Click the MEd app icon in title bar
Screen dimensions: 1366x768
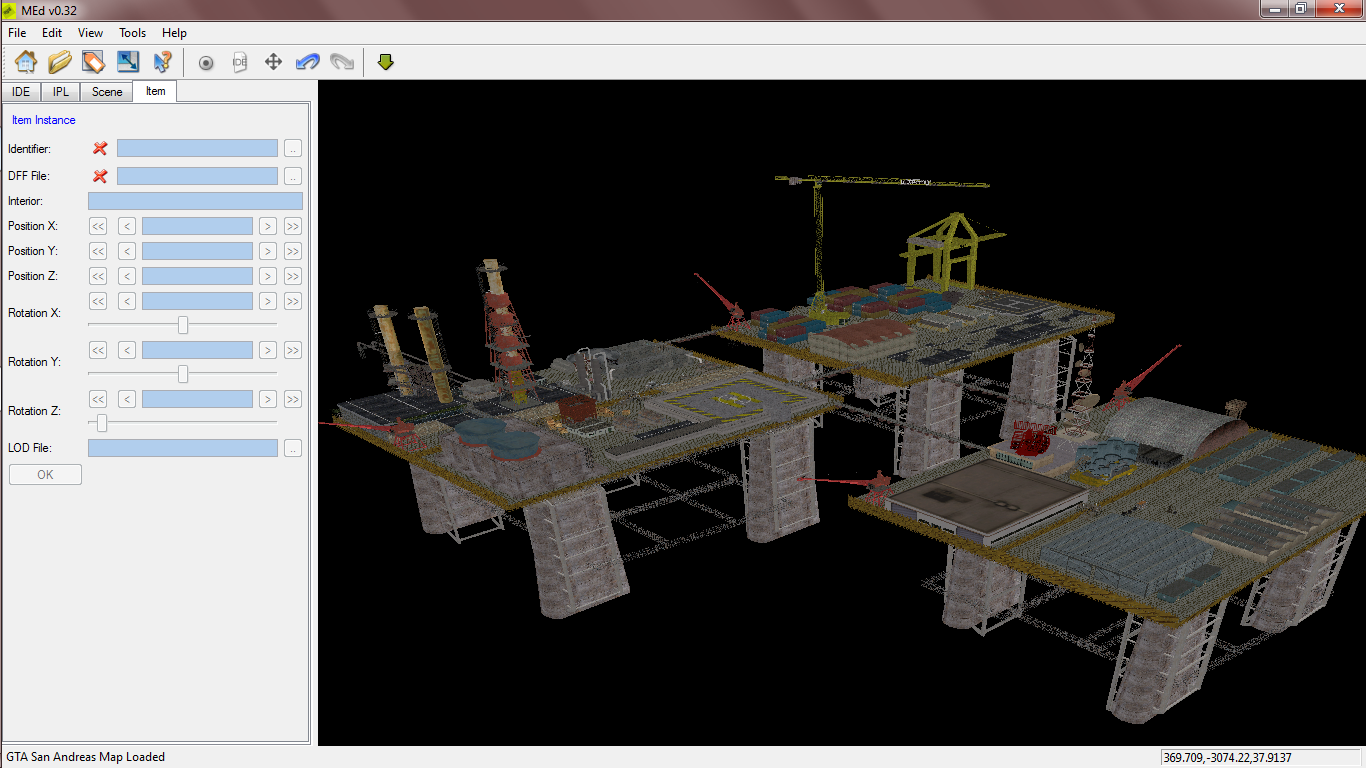(x=9, y=10)
